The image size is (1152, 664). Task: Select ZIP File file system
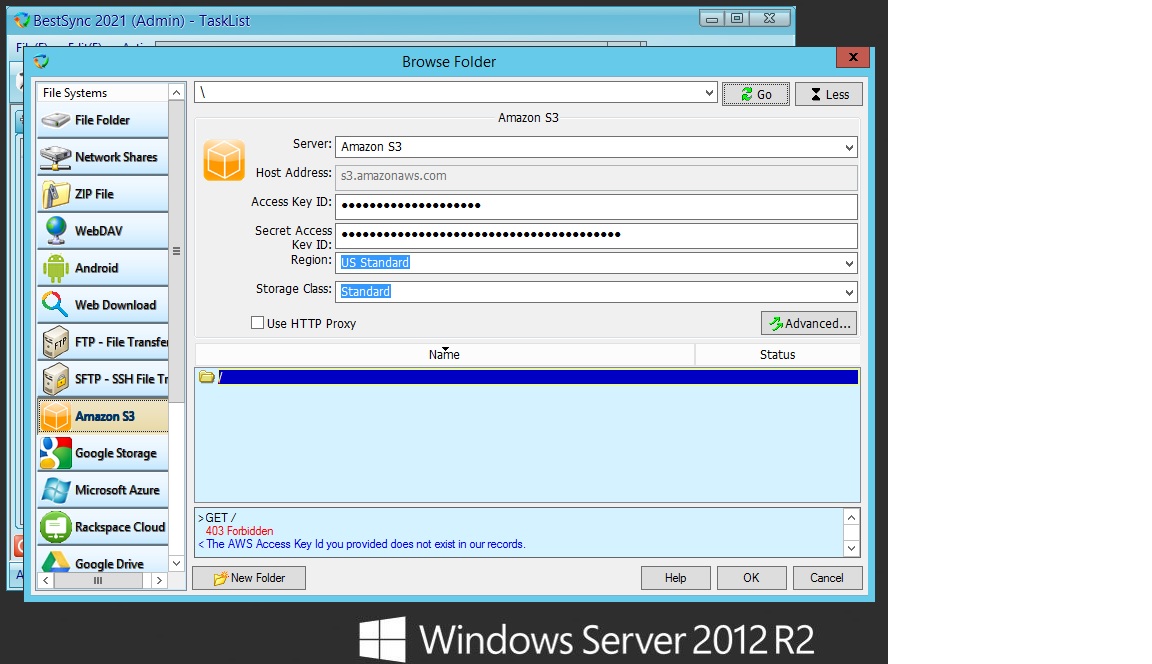tap(103, 194)
